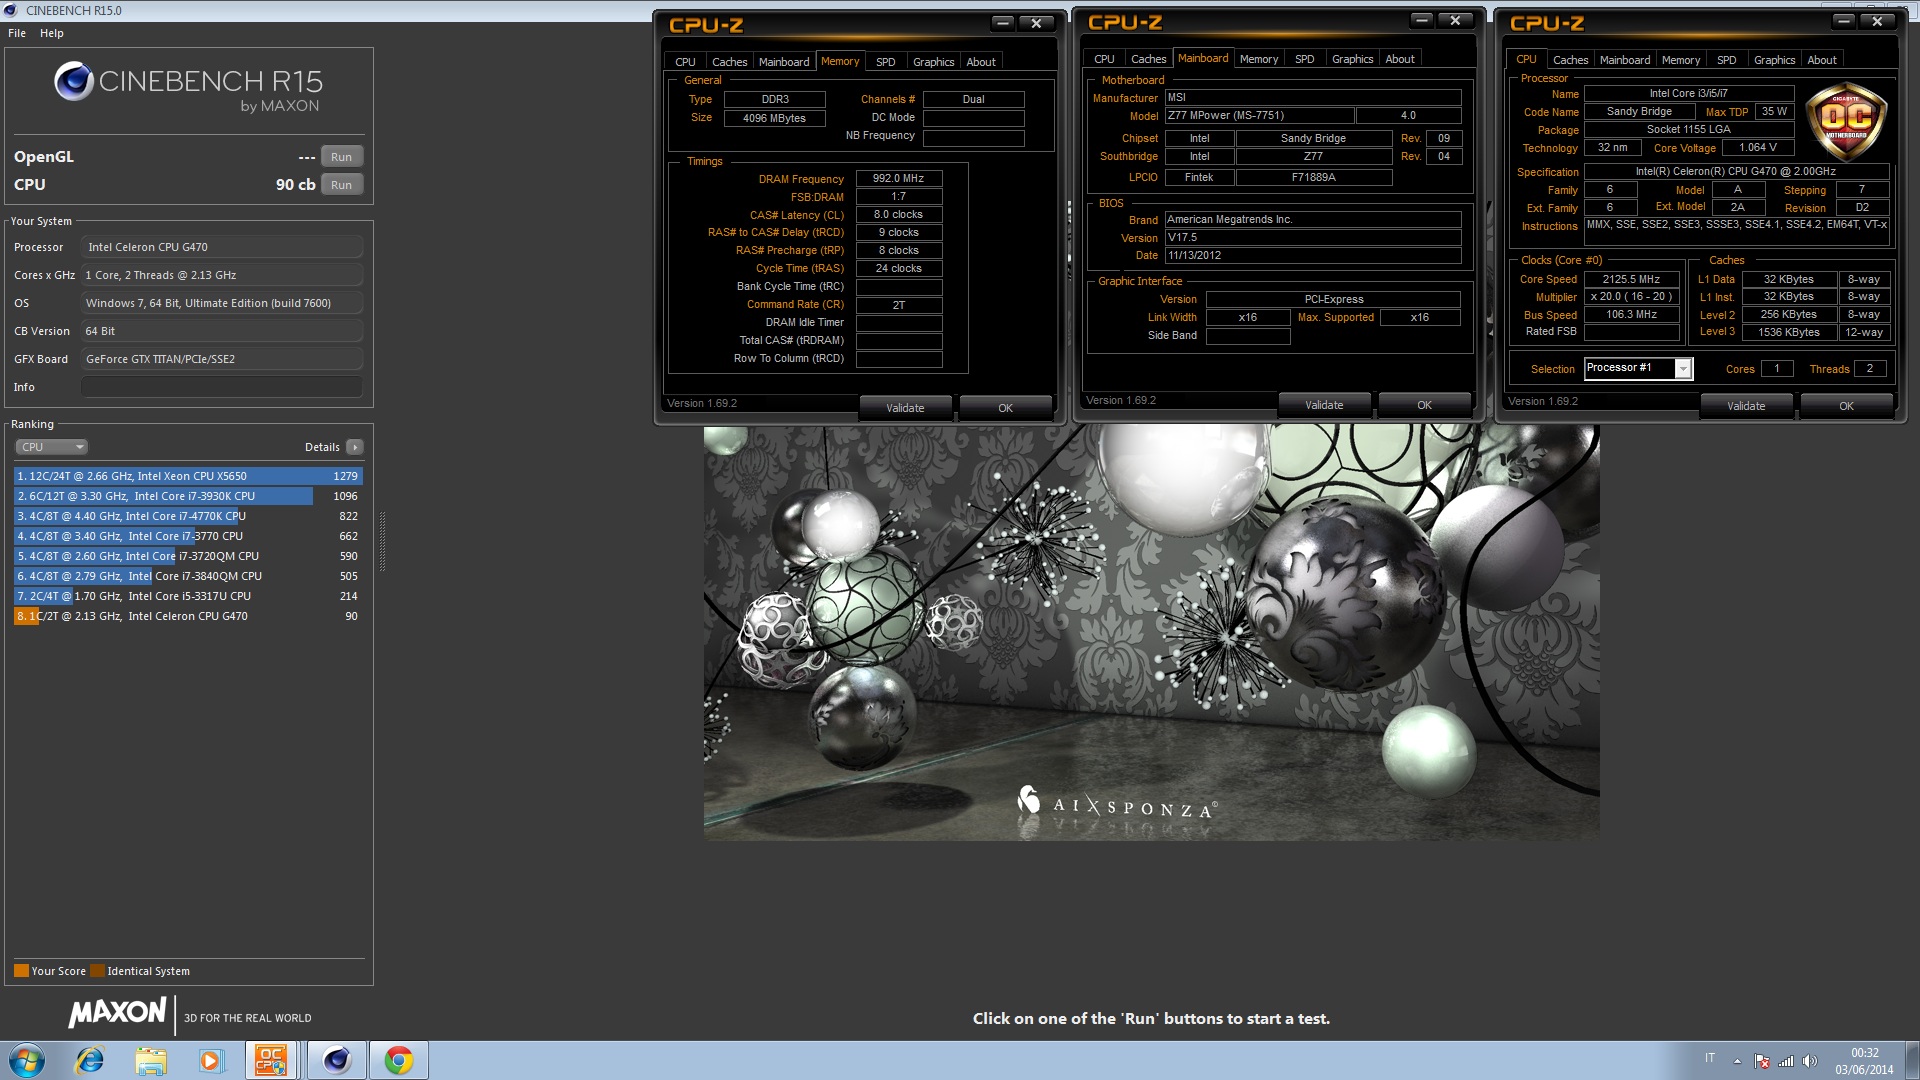Click the side panel resize grip handle
1920x1080 pixels.
382,542
